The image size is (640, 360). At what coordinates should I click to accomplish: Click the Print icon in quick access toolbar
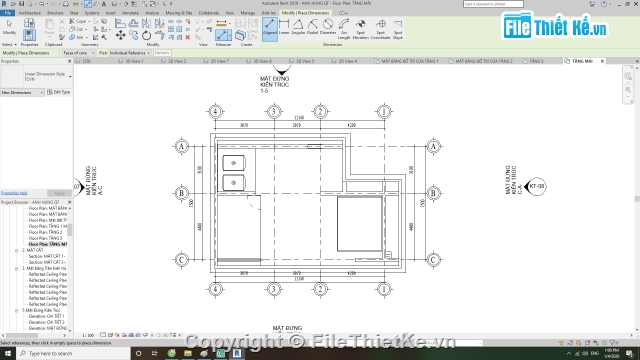[x=66, y=4]
